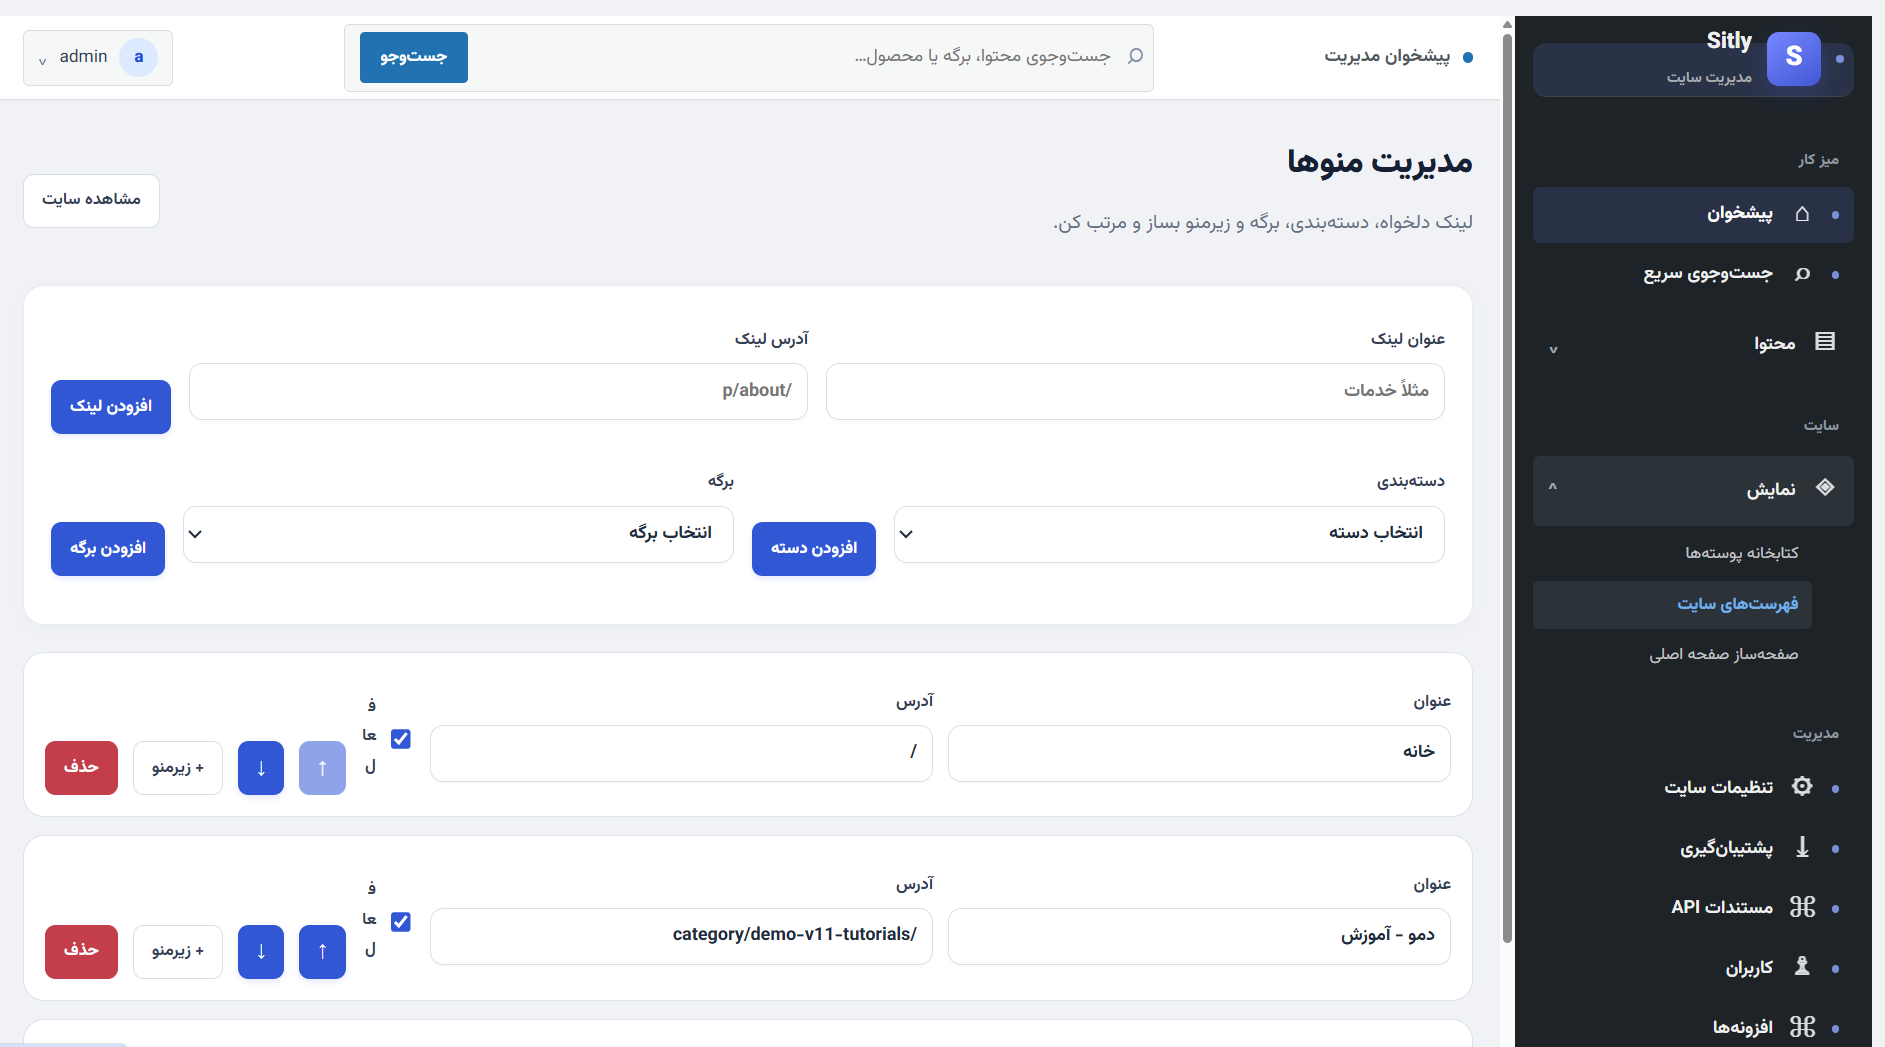This screenshot has width=1885, height=1047.
Task: Delete the خانه menu item
Action: [81, 768]
